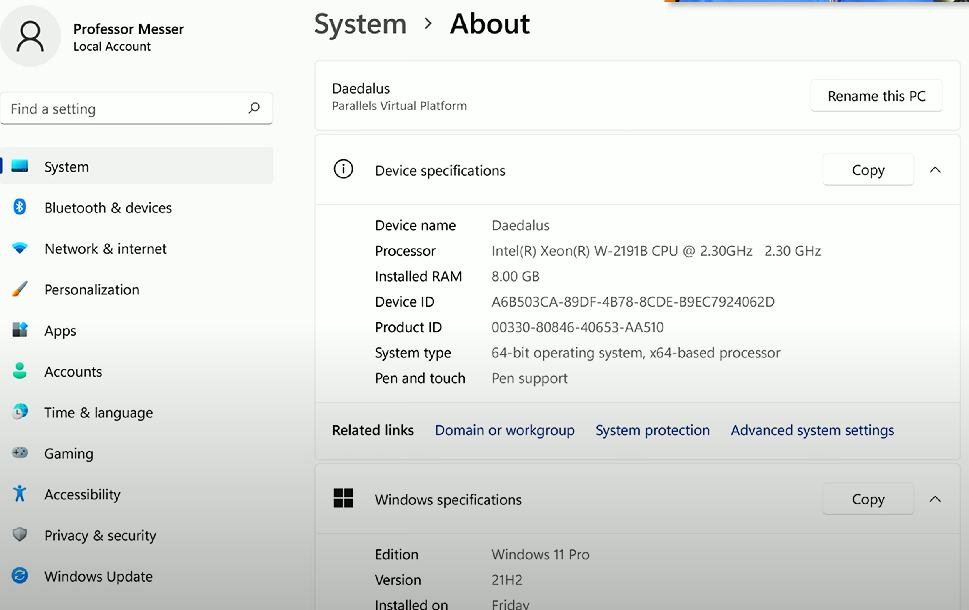Click the Rename this PC button

[876, 96]
